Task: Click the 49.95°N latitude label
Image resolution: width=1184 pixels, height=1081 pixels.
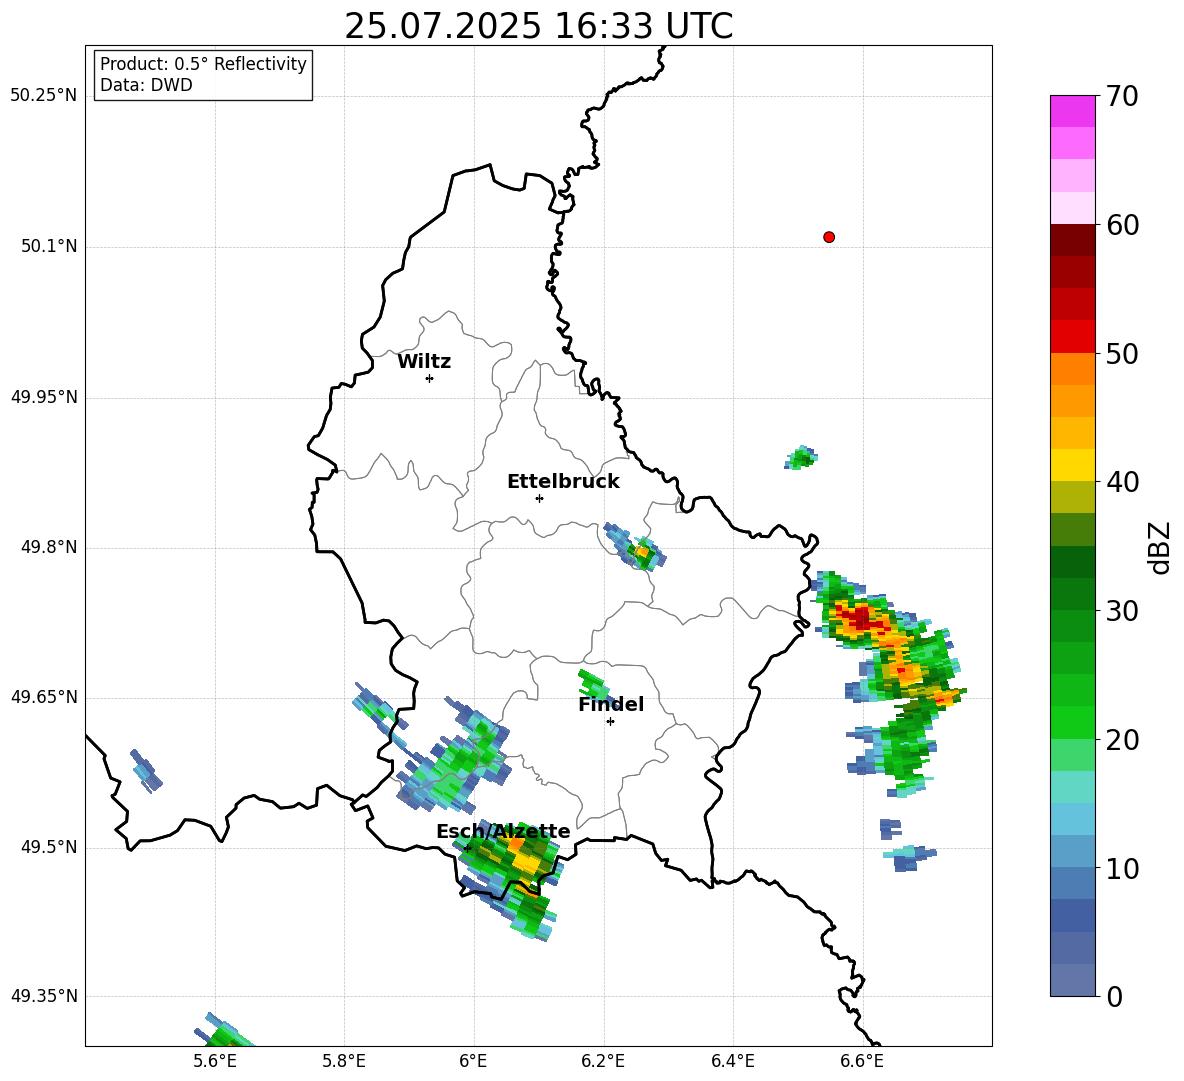Action: click(43, 397)
